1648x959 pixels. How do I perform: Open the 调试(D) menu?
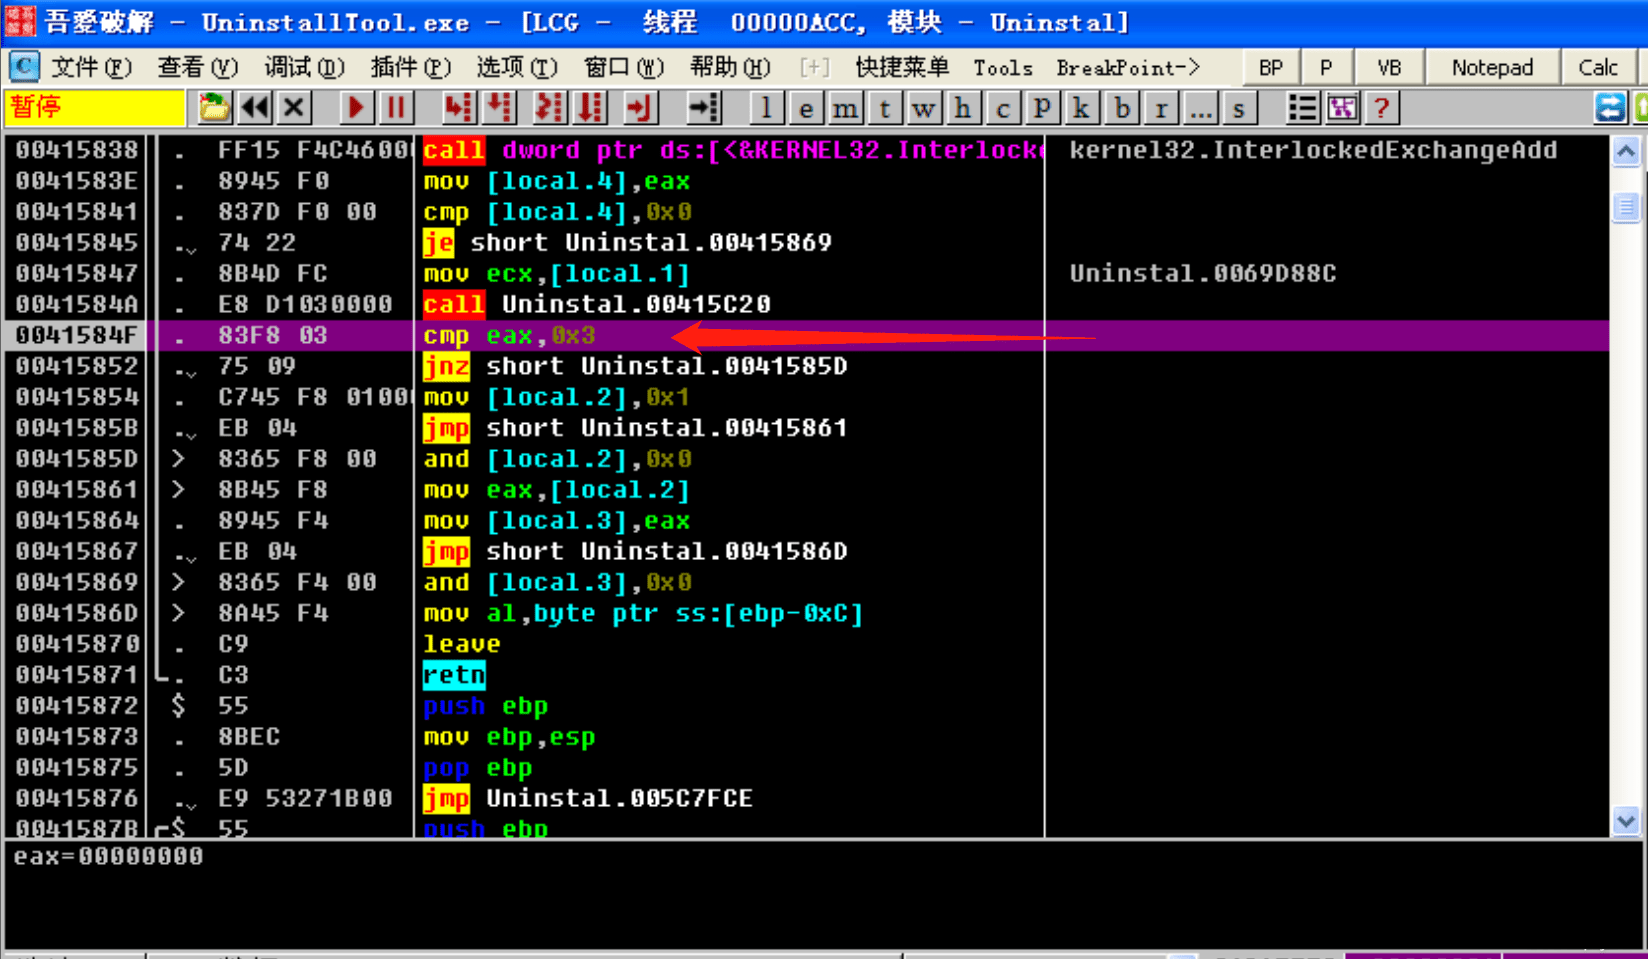304,67
